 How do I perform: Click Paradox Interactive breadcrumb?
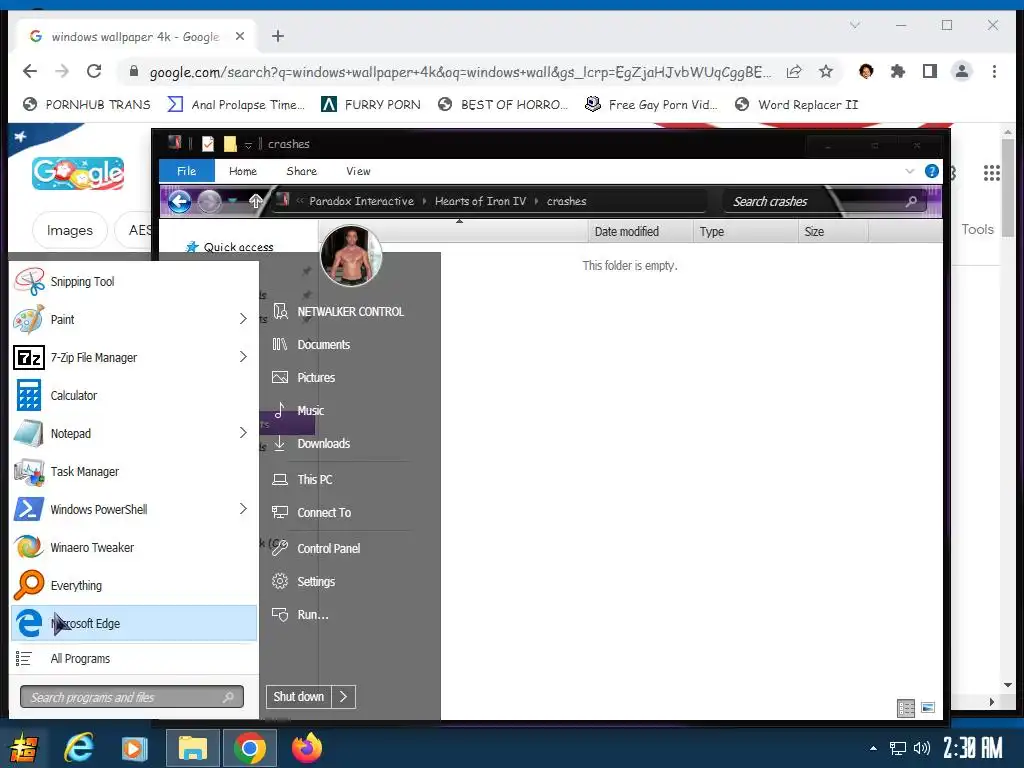[x=361, y=201]
